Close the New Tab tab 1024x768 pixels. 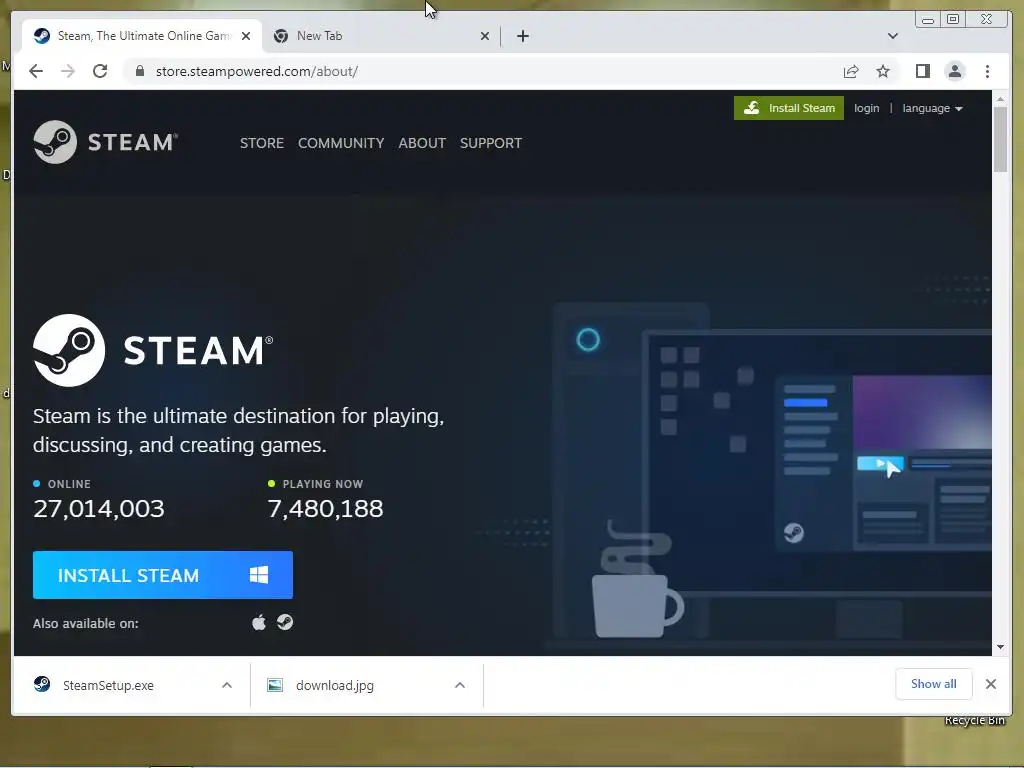(x=485, y=36)
